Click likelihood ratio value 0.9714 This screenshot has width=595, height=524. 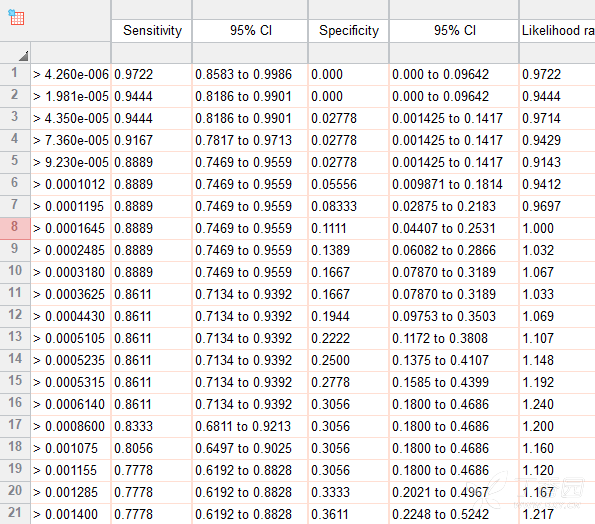(557, 118)
